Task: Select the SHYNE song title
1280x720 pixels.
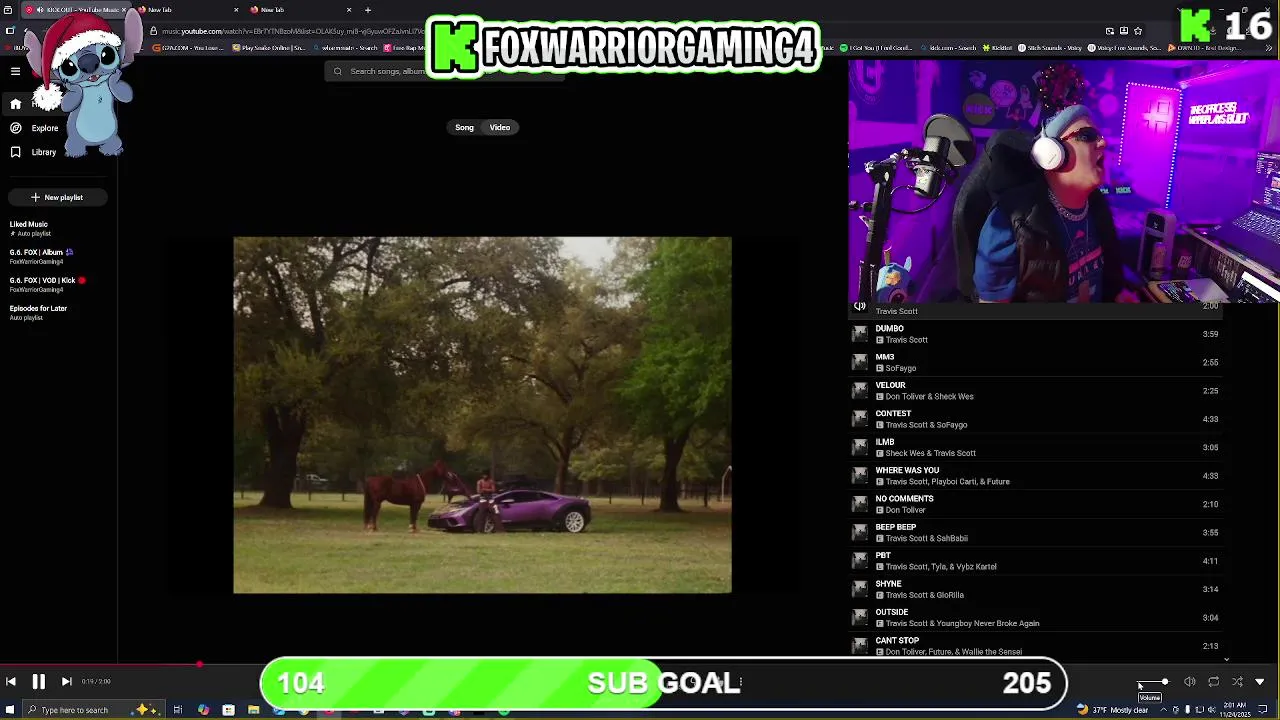Action: [x=888, y=584]
